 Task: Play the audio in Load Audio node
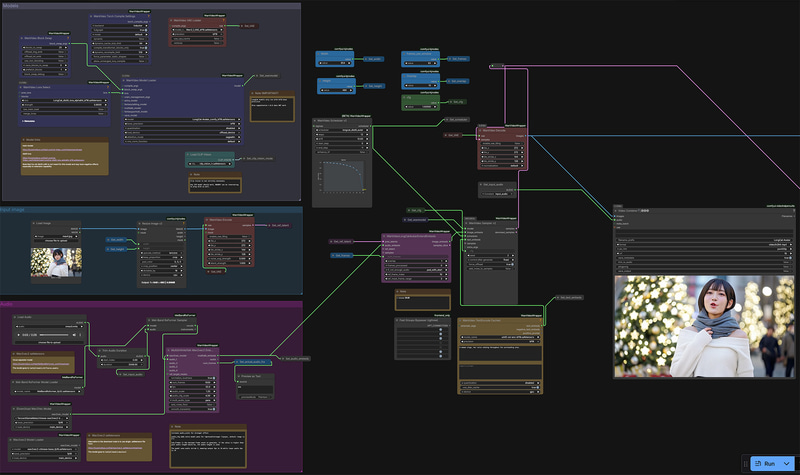tap(19, 335)
